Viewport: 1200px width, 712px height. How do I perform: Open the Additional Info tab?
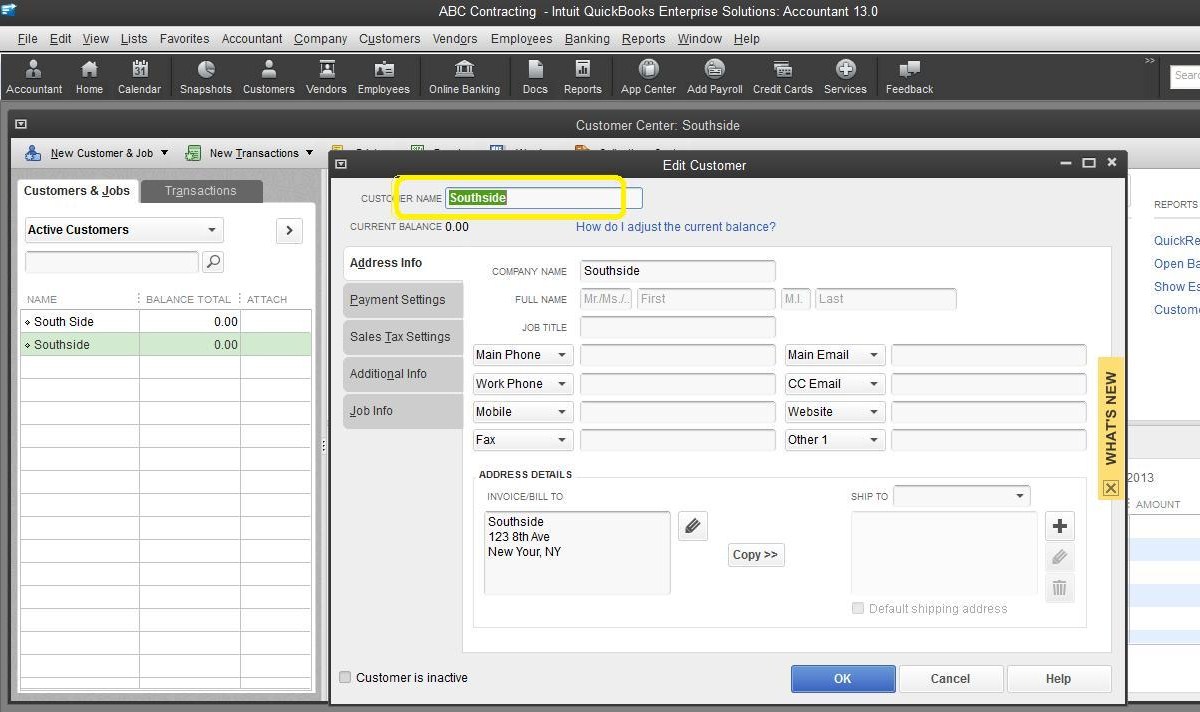[x=403, y=374]
